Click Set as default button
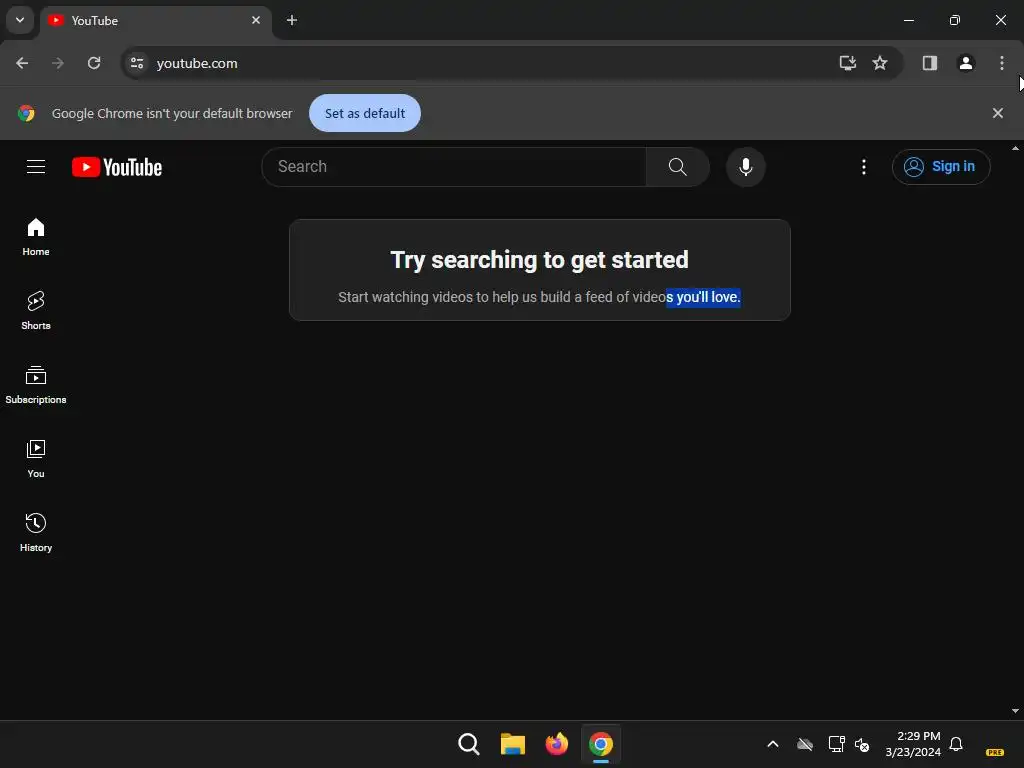 point(364,113)
